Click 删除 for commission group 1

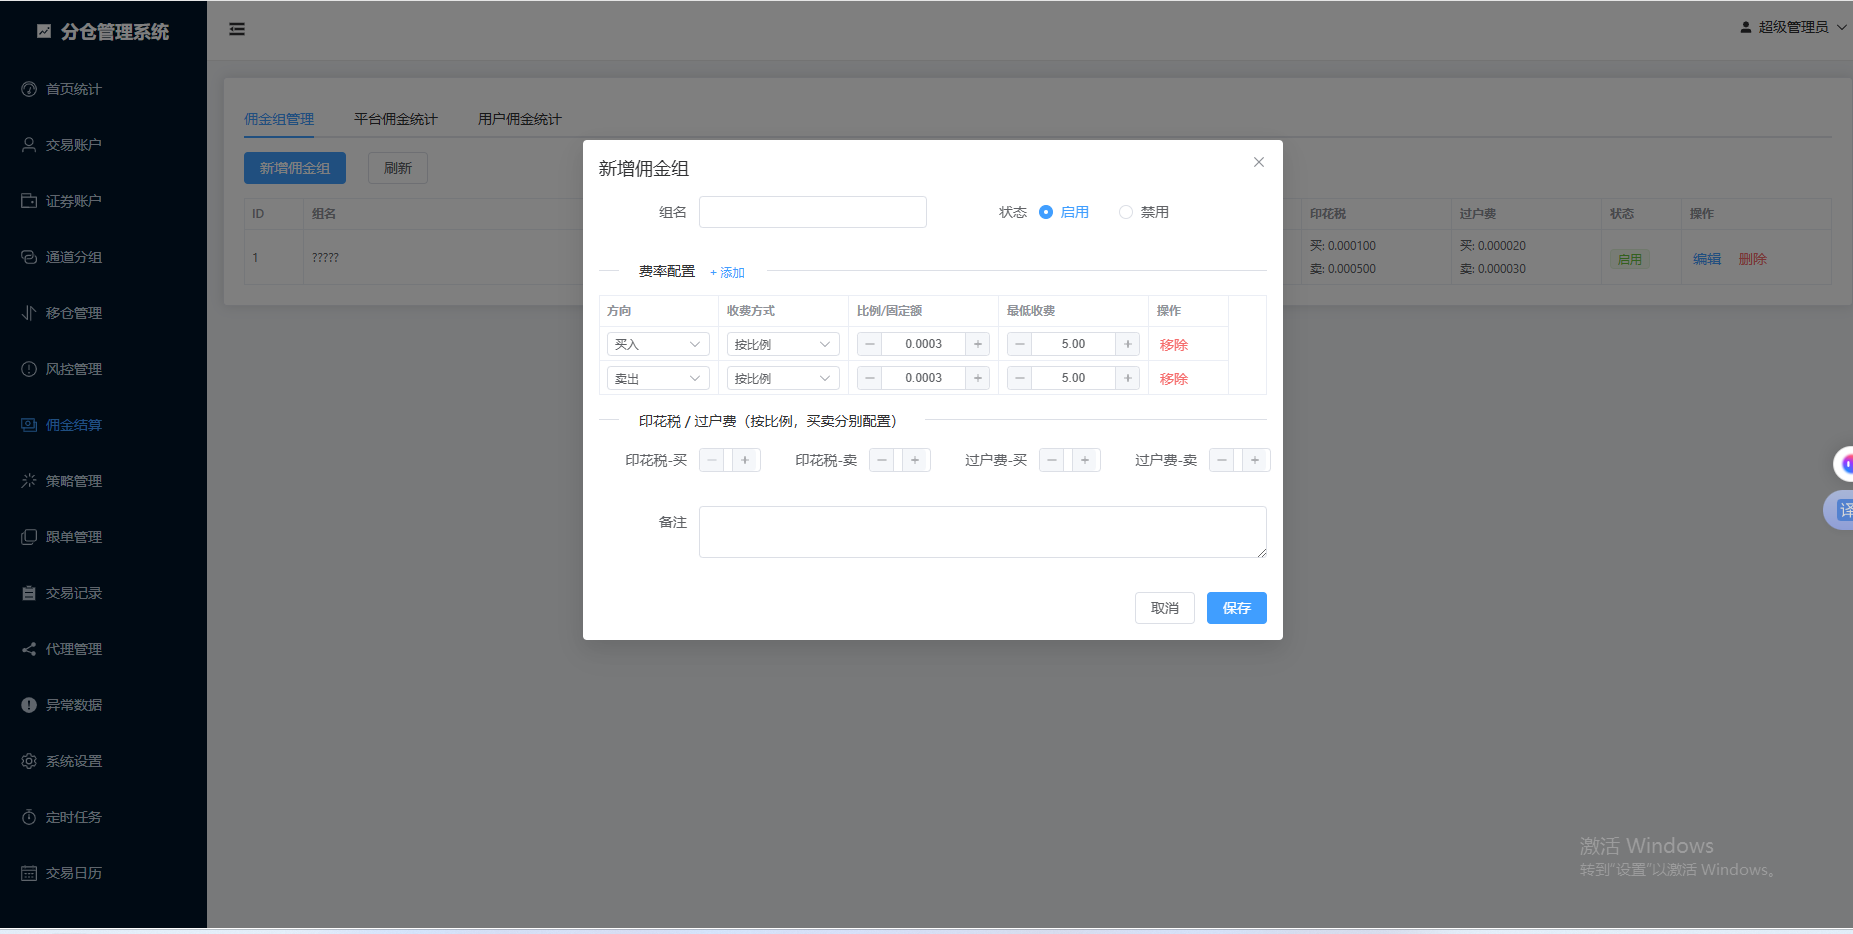(x=1752, y=259)
